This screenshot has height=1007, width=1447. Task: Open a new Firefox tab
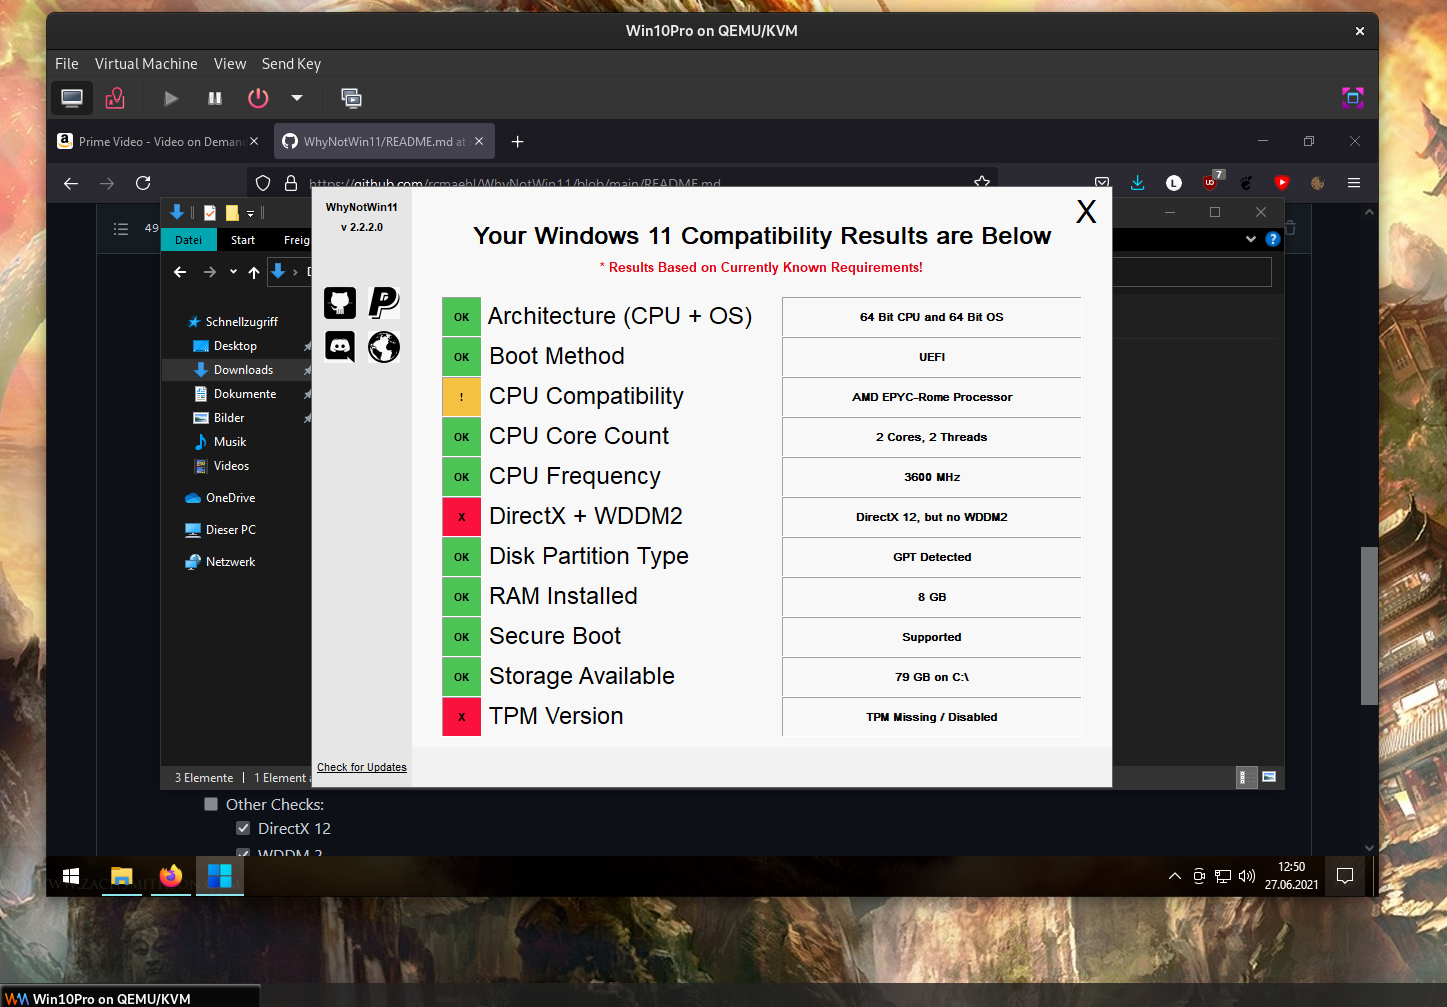(x=517, y=142)
